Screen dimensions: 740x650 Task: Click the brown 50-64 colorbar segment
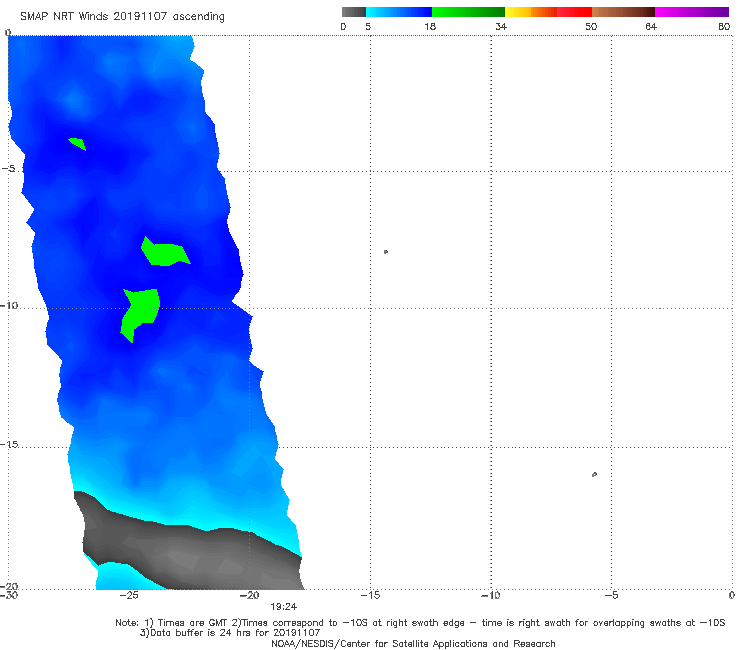click(x=623, y=12)
